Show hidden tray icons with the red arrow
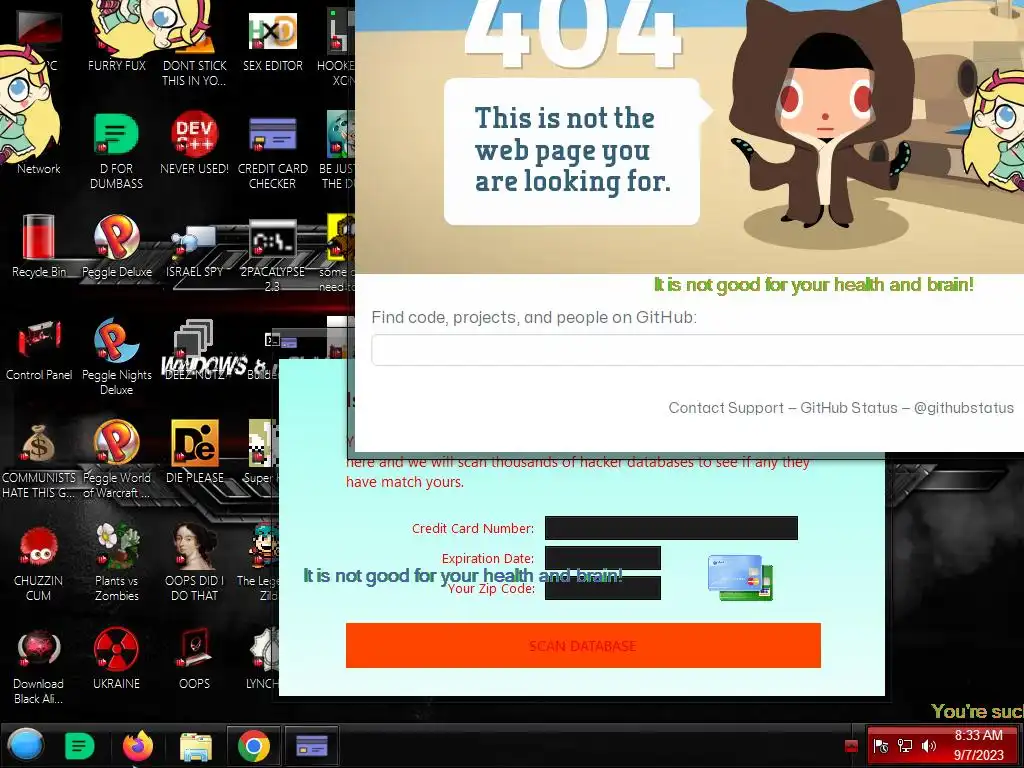Viewport: 1024px width, 768px height. point(851,746)
